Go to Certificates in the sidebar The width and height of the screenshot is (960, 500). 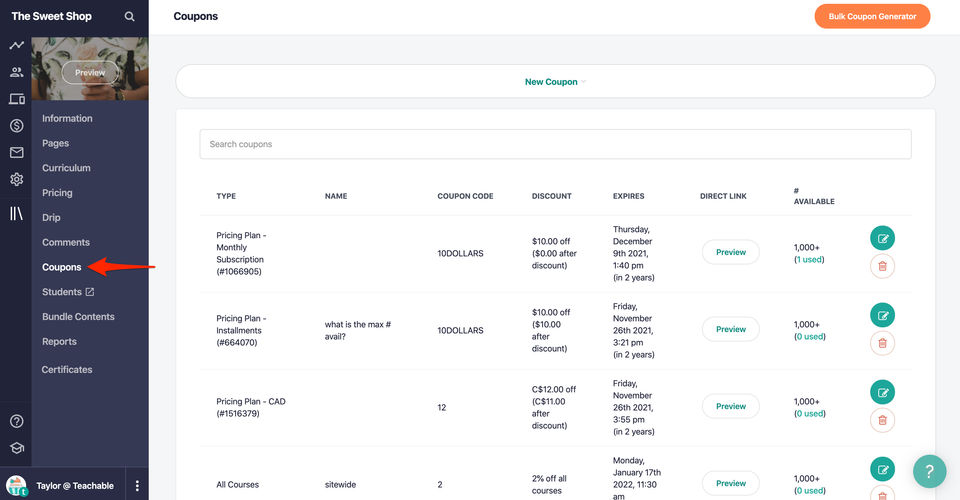pyautogui.click(x=67, y=370)
